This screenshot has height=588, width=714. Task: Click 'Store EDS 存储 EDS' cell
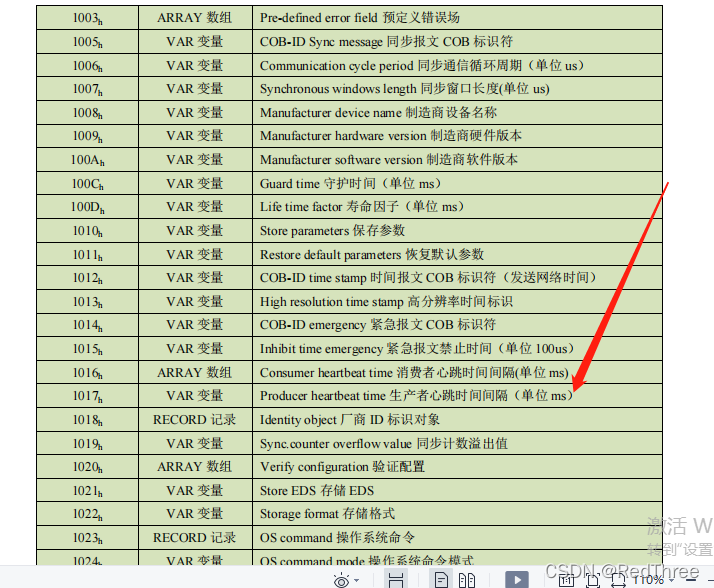[457, 491]
